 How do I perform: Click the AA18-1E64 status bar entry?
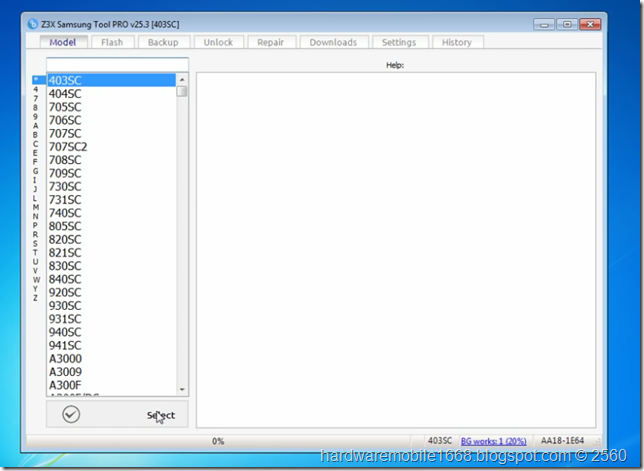click(x=562, y=441)
